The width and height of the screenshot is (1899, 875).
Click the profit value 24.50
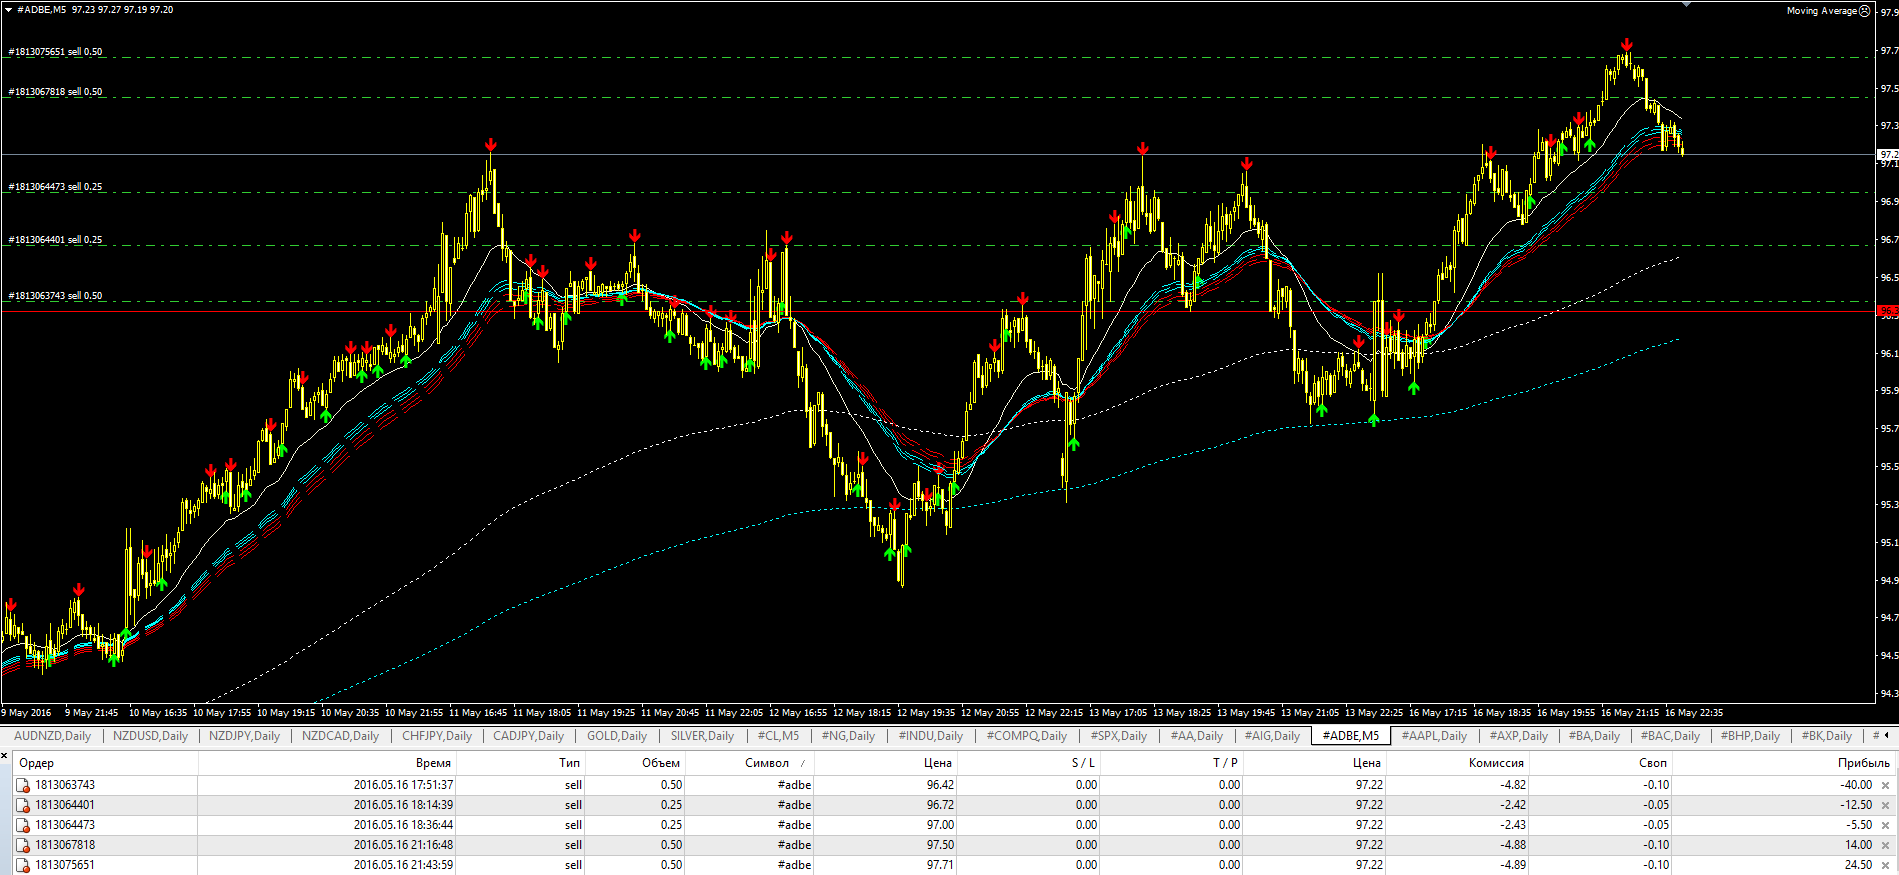[1859, 865]
